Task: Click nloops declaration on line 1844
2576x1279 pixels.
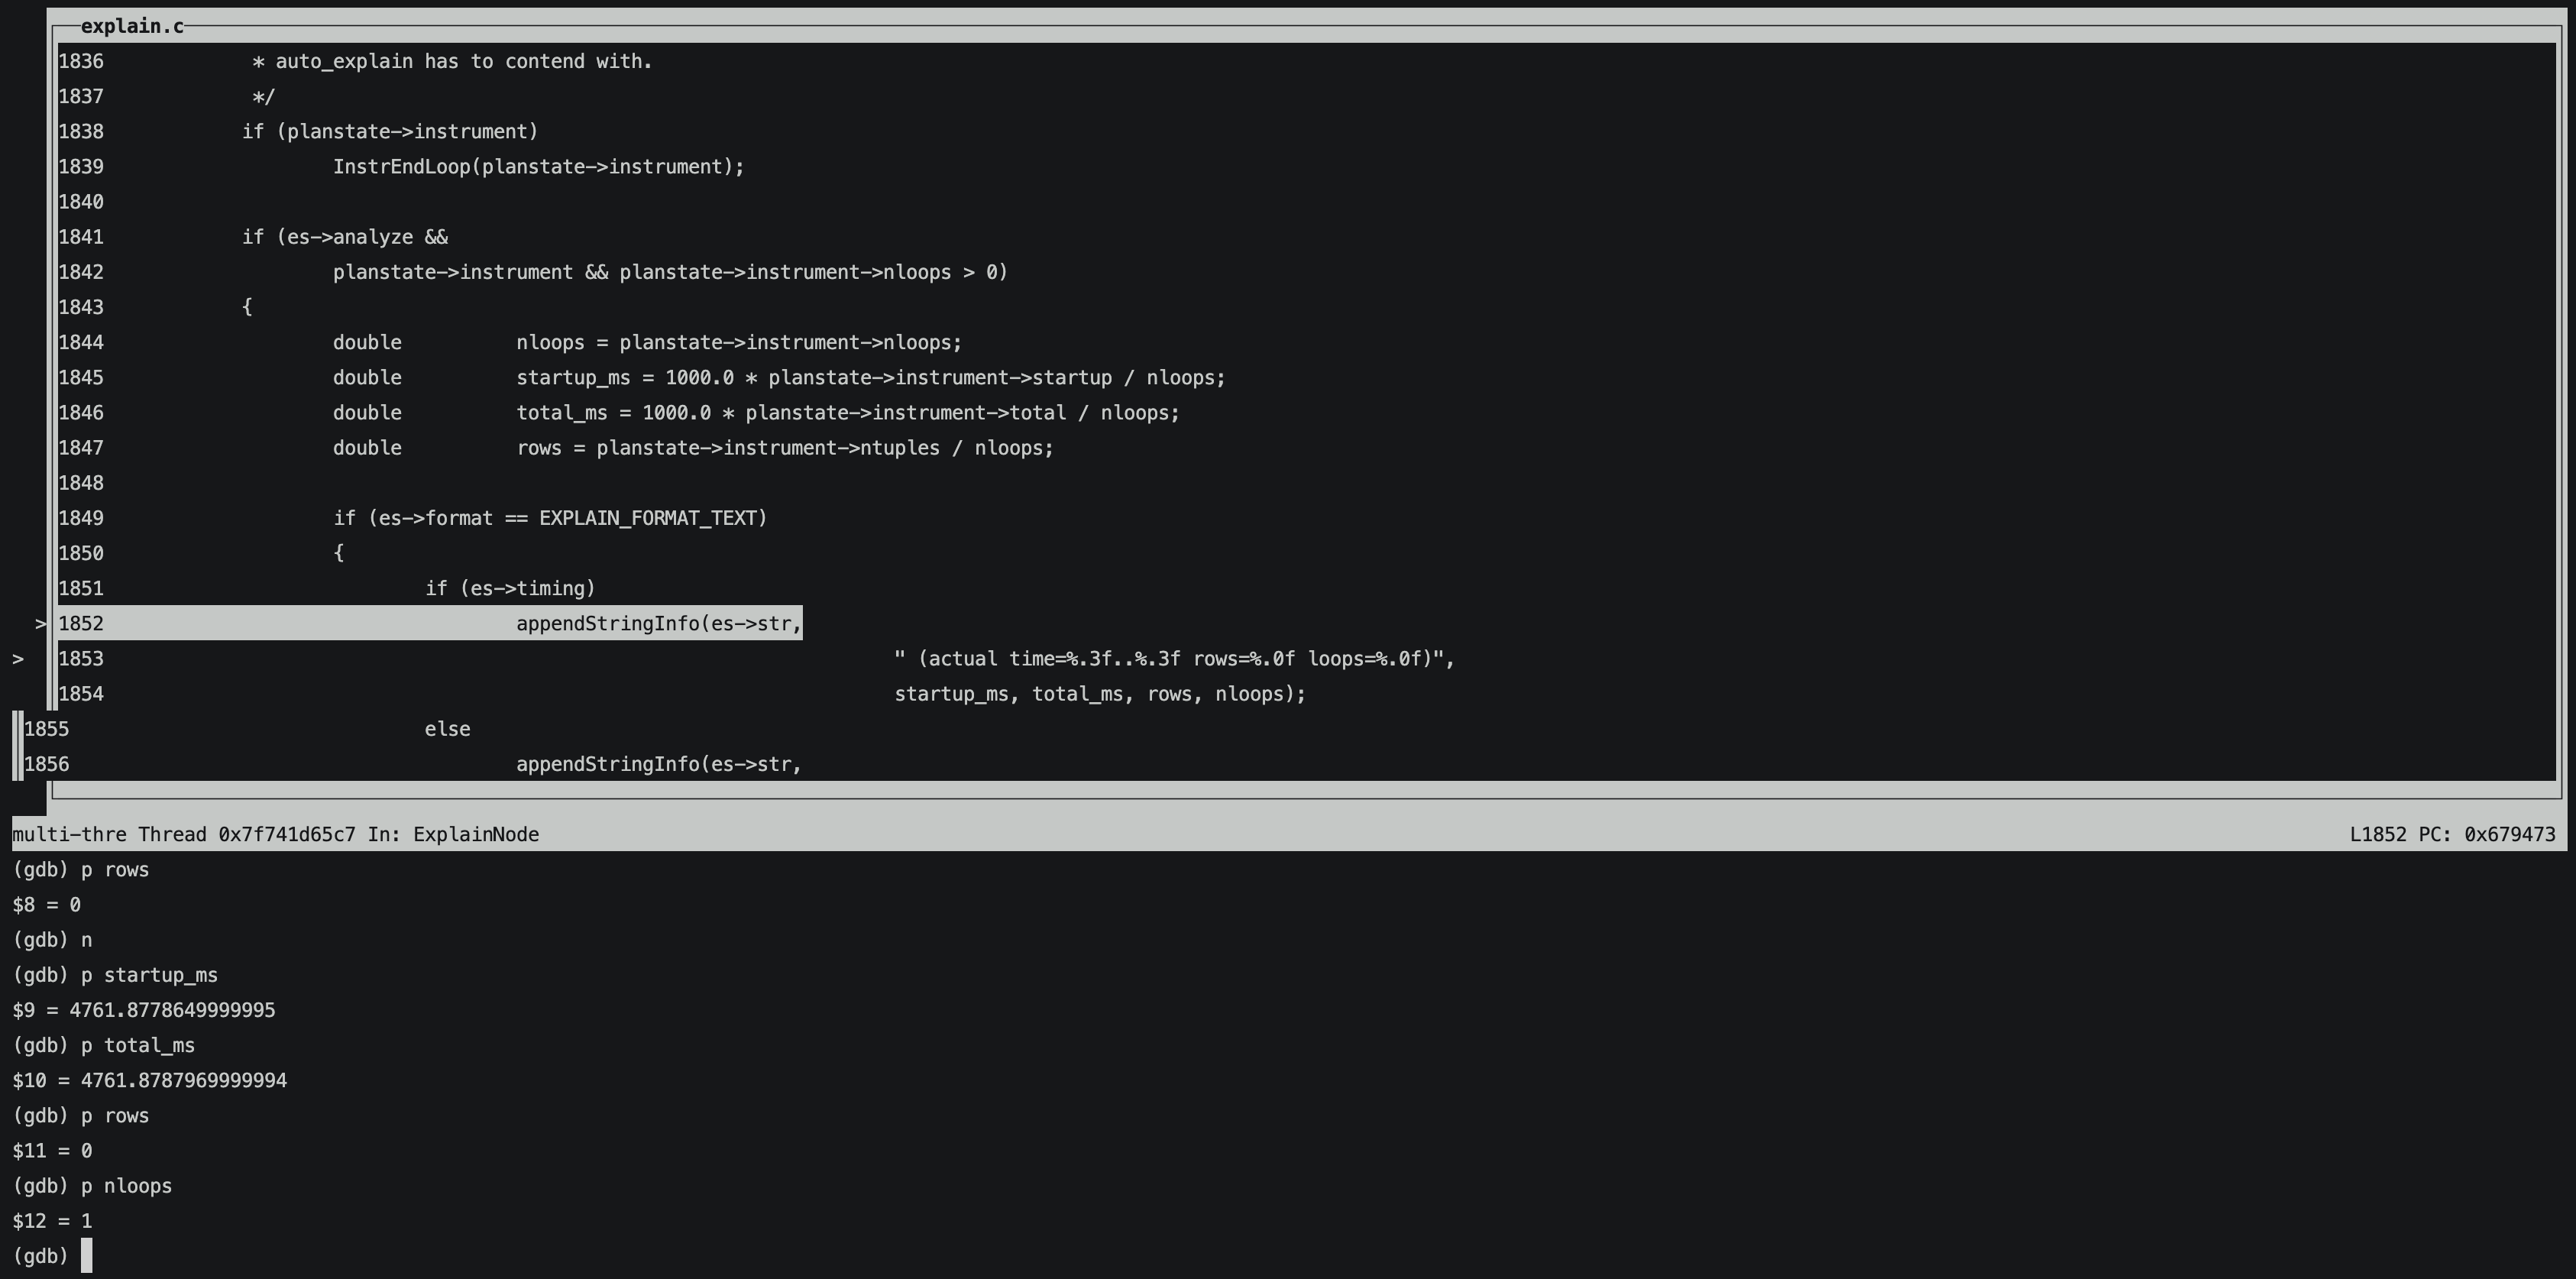Action: [x=647, y=342]
